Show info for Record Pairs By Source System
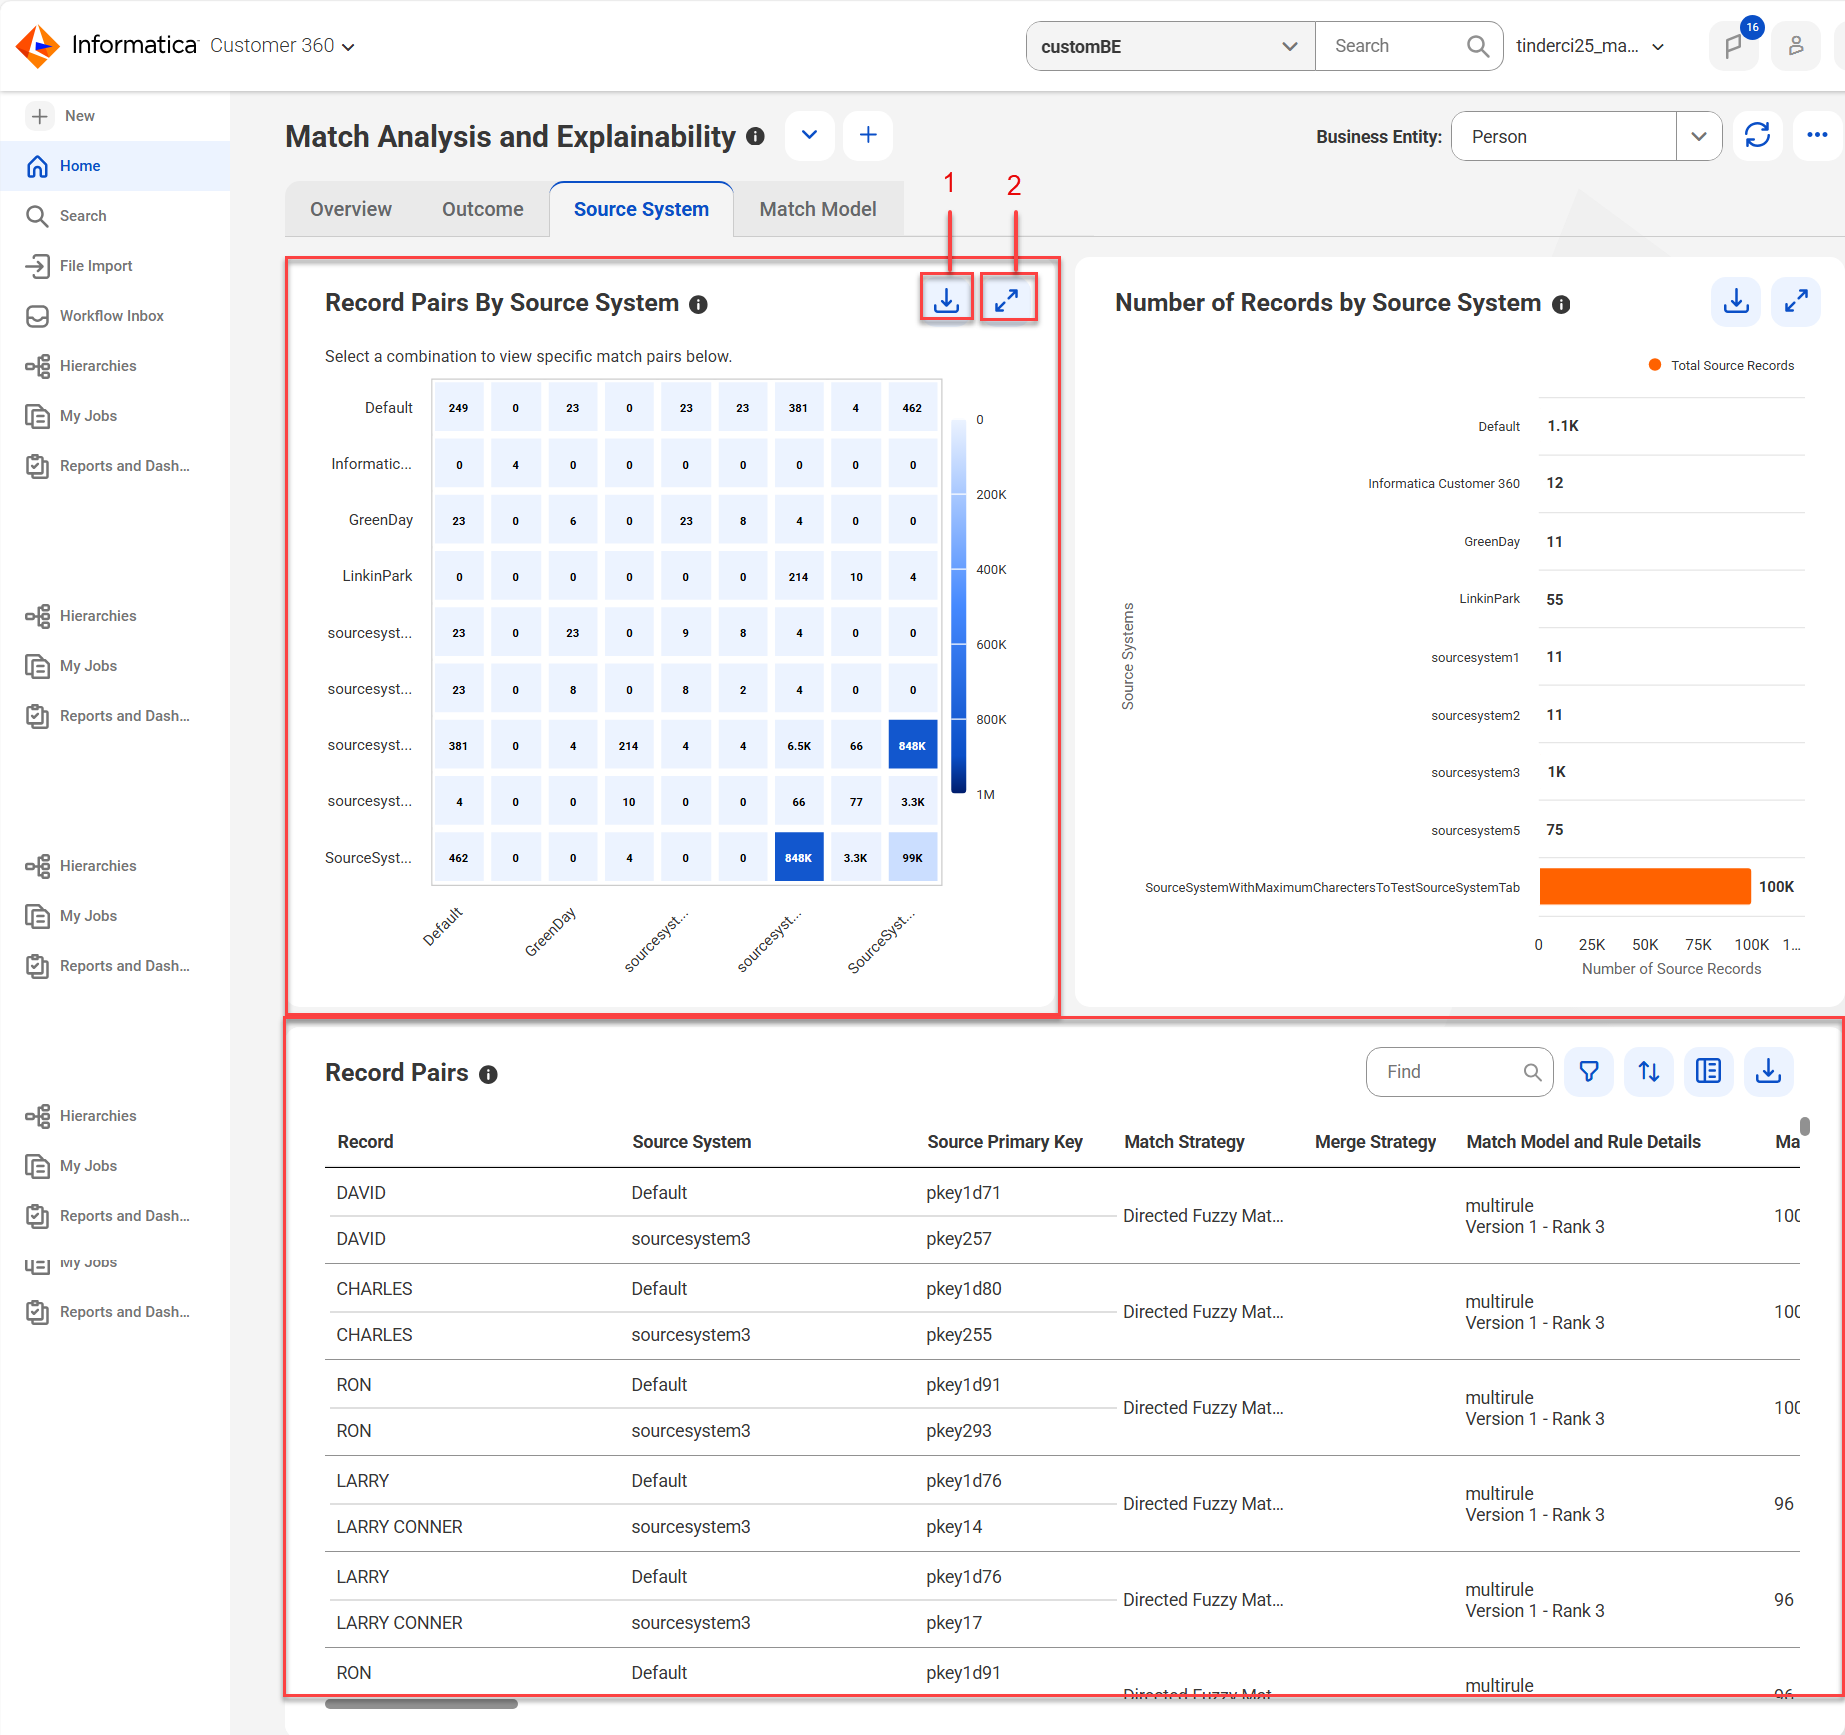1845x1735 pixels. click(699, 305)
